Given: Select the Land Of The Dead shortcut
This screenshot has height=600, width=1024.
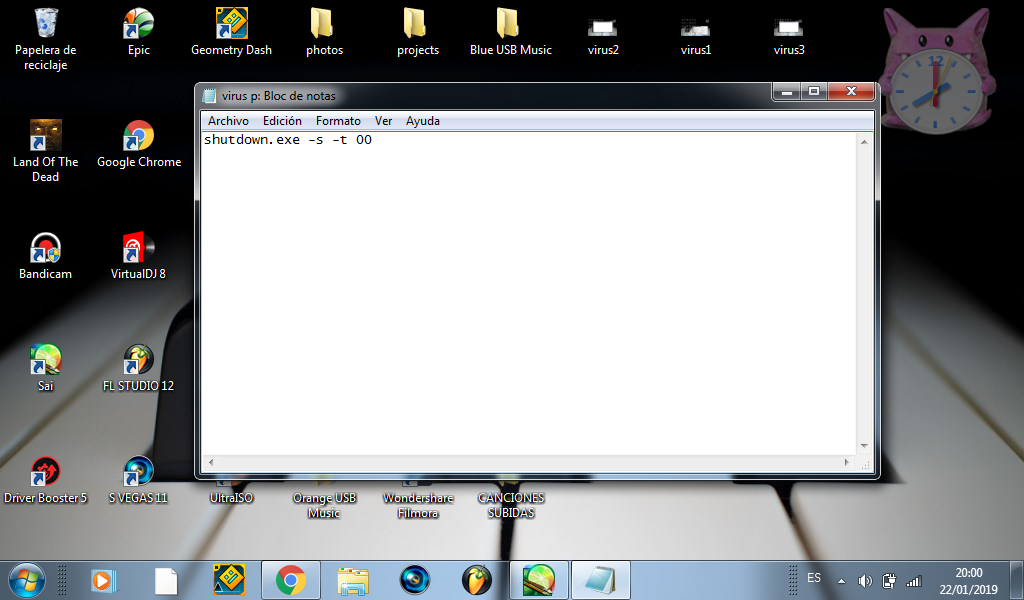Looking at the screenshot, I should coord(46,151).
